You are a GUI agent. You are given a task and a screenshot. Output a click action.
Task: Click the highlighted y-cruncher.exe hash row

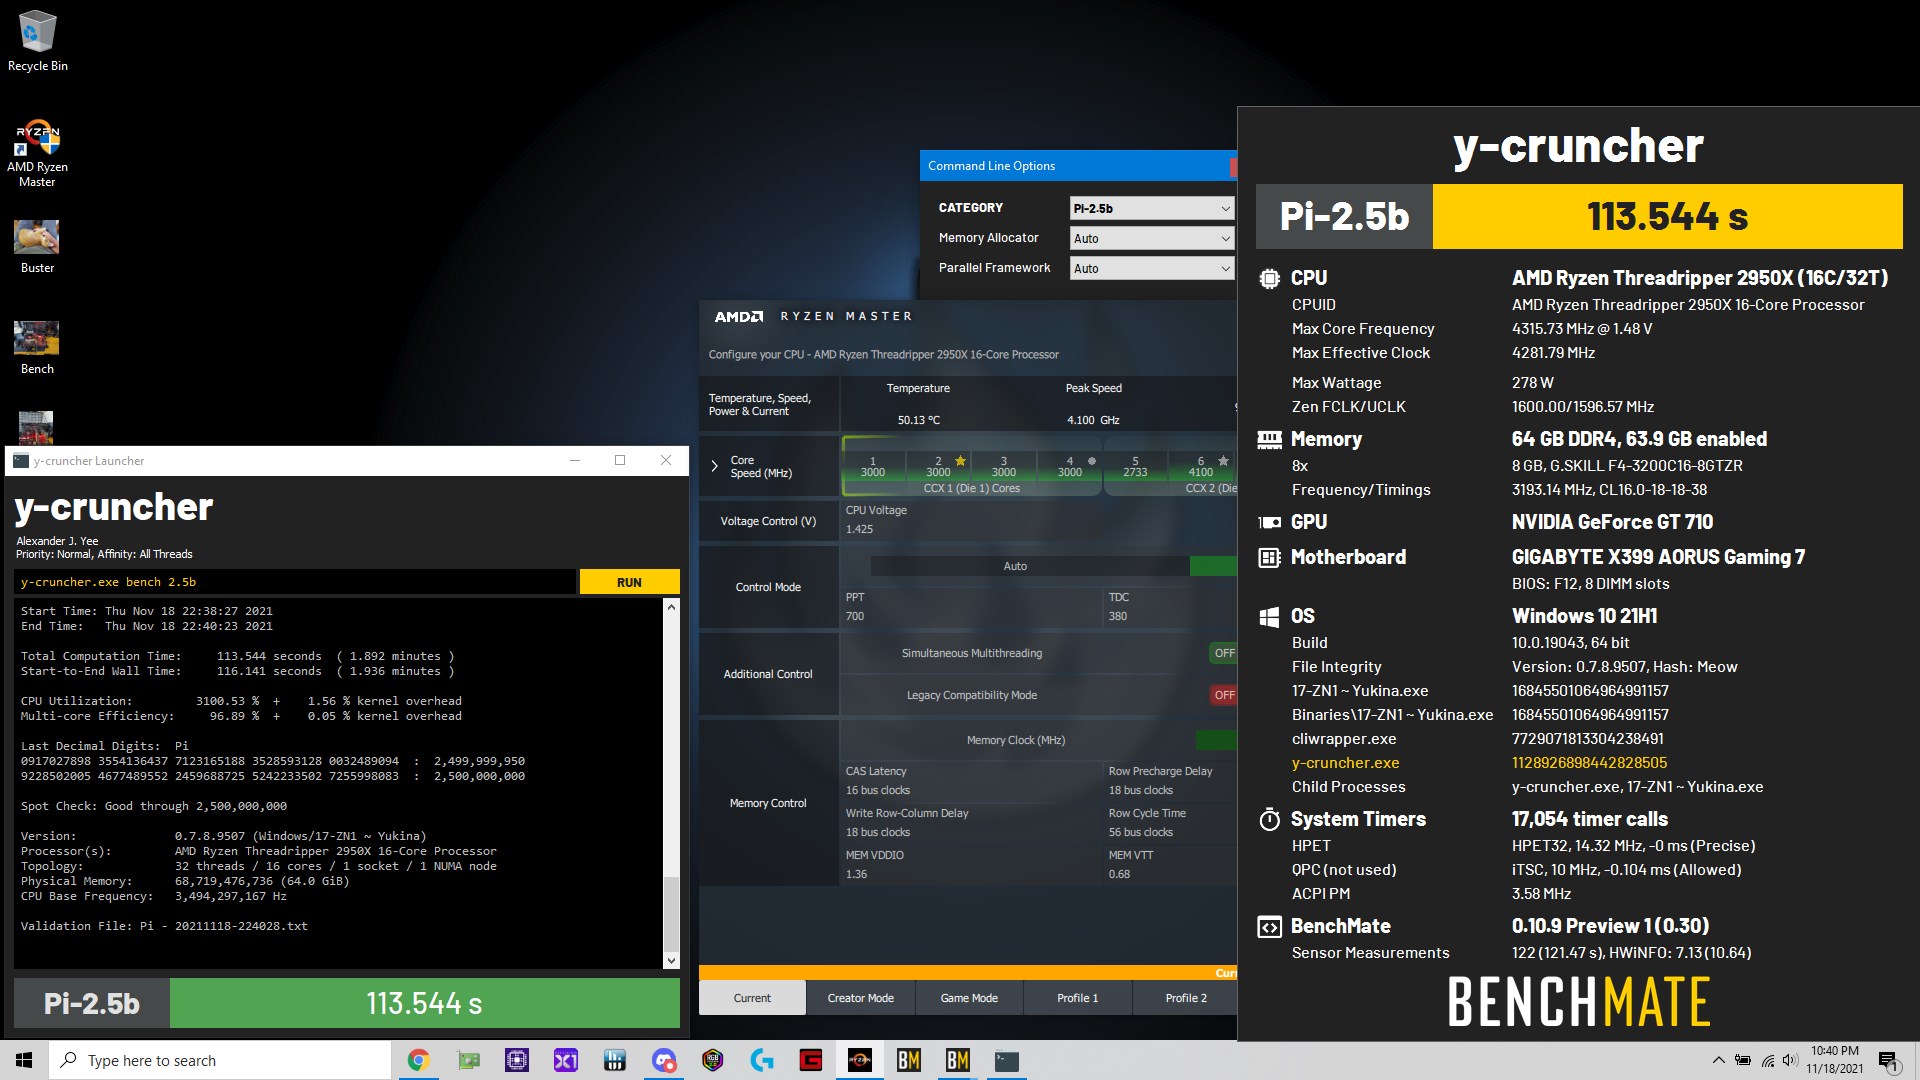tap(1480, 763)
